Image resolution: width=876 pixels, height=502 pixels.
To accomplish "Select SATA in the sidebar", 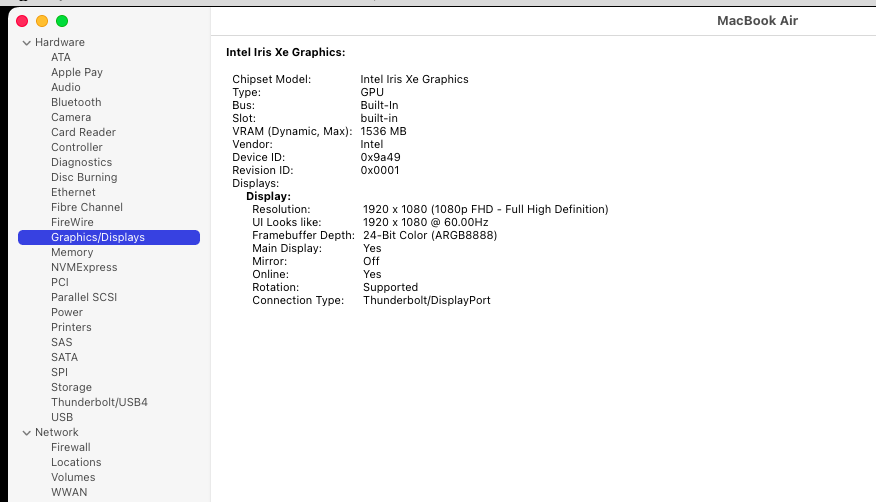I will (x=65, y=357).
